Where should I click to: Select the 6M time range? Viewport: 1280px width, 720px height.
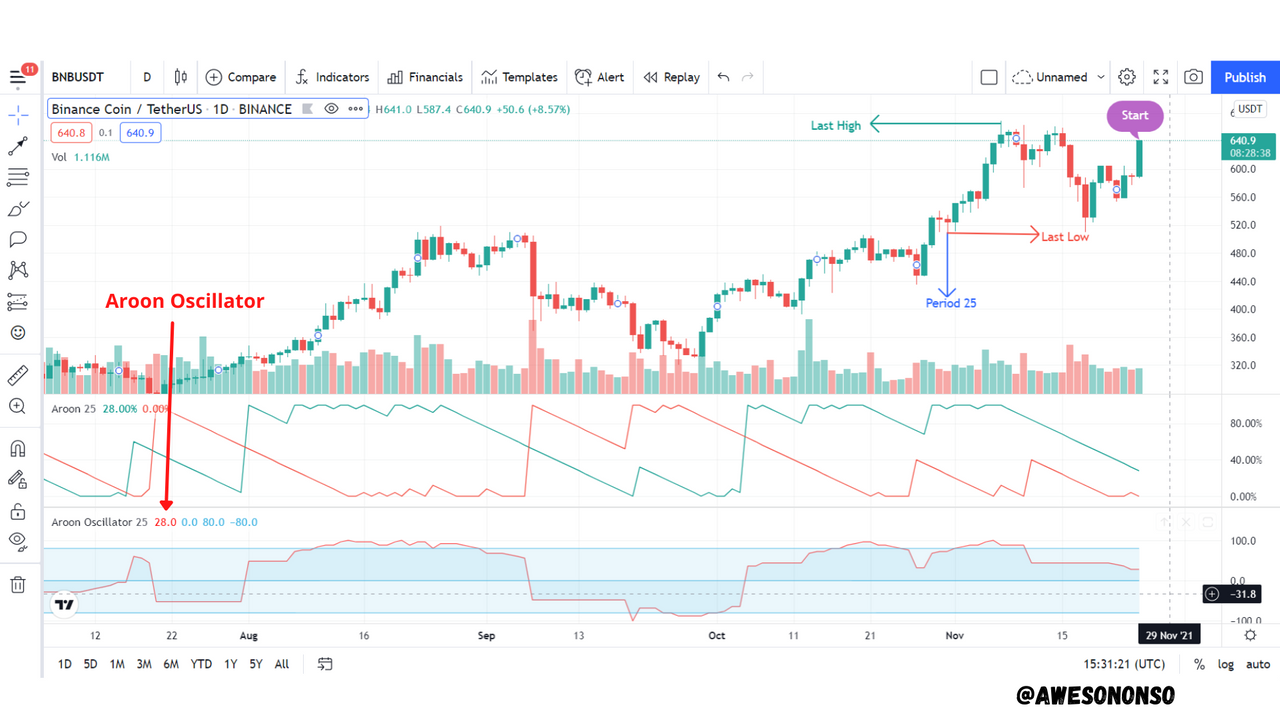[x=171, y=664]
